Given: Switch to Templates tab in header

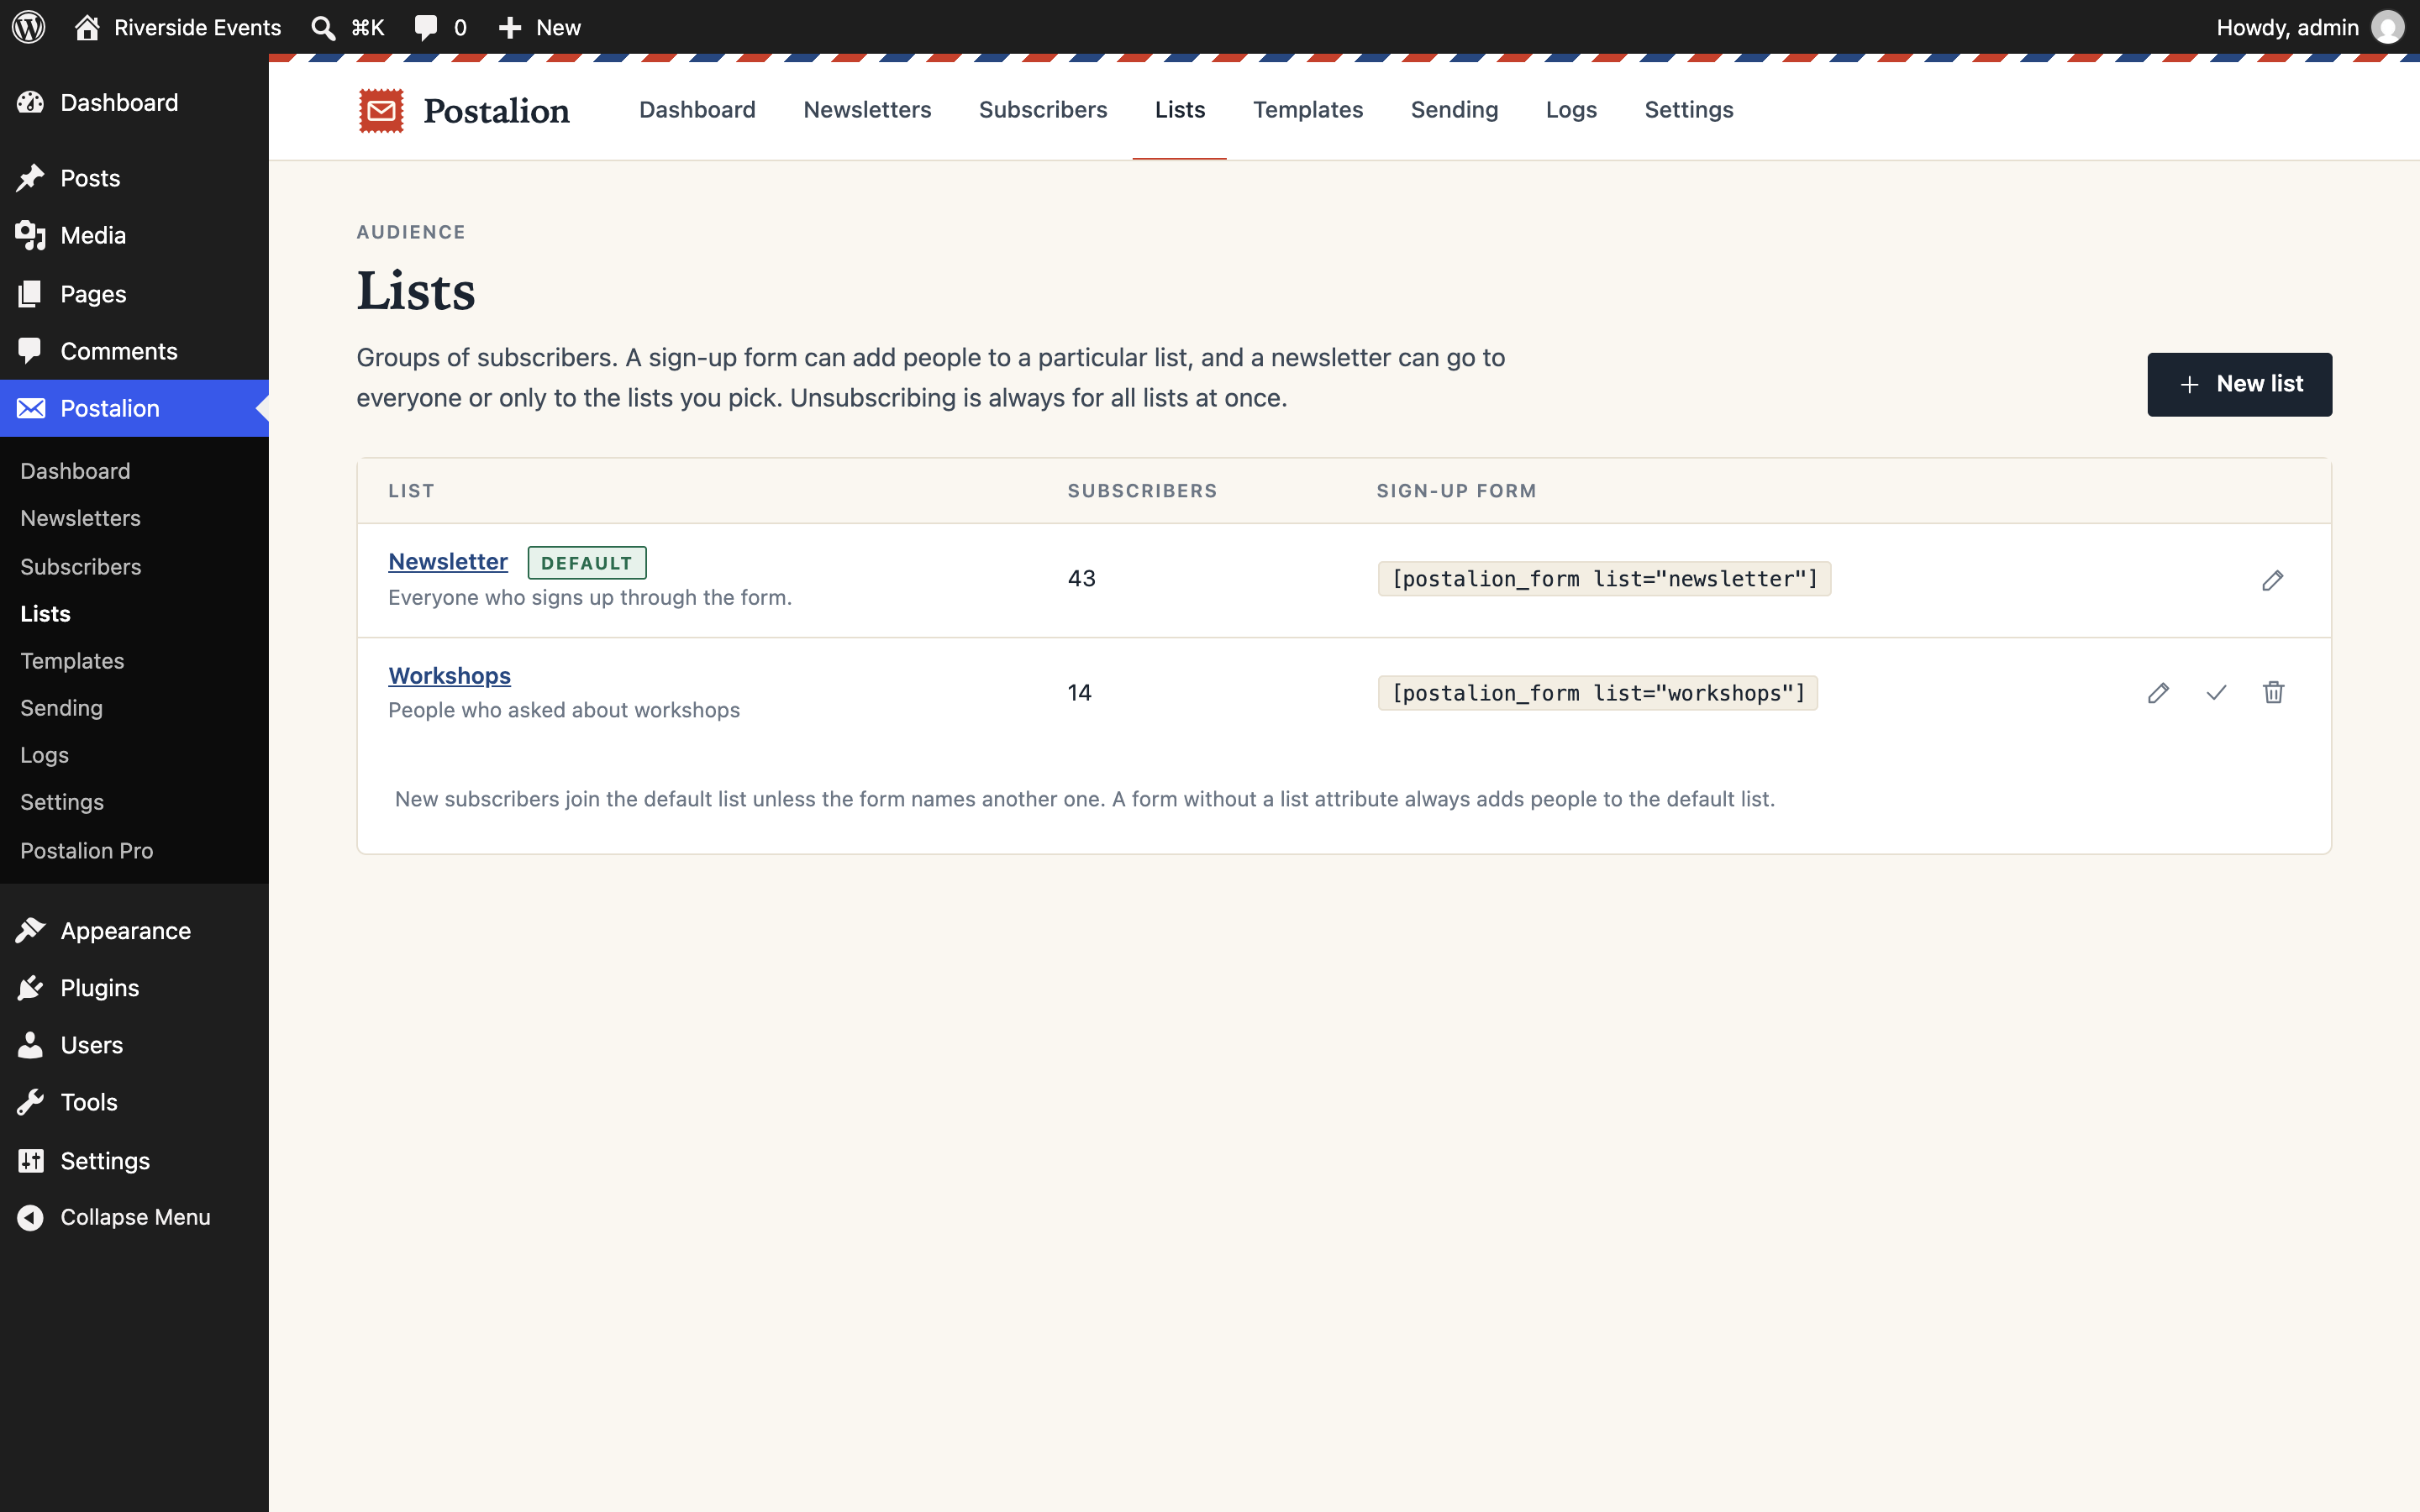Looking at the screenshot, I should pyautogui.click(x=1308, y=110).
